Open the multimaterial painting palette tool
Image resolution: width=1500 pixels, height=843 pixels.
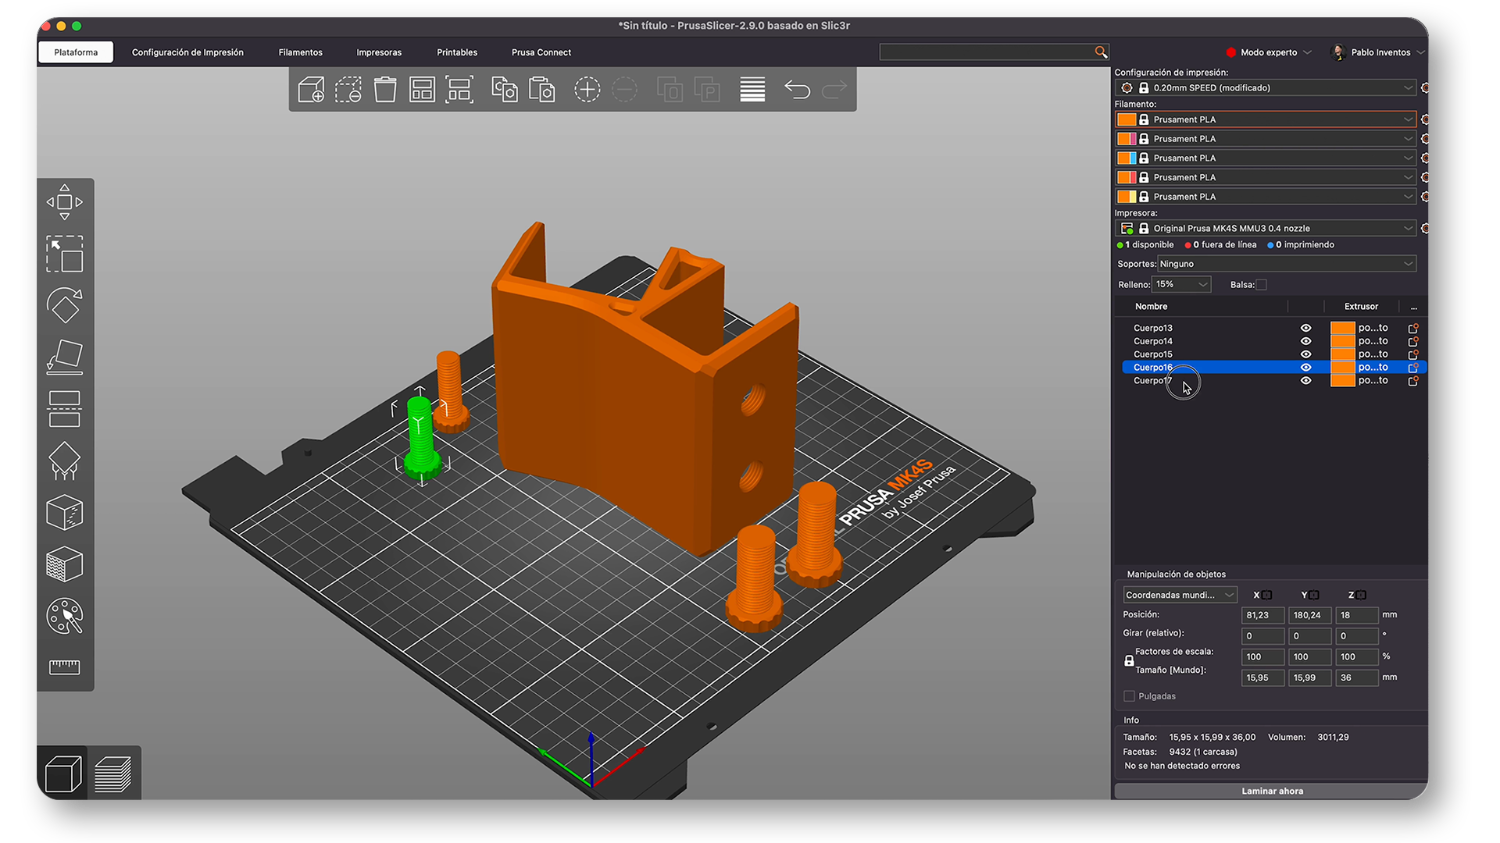(x=64, y=616)
